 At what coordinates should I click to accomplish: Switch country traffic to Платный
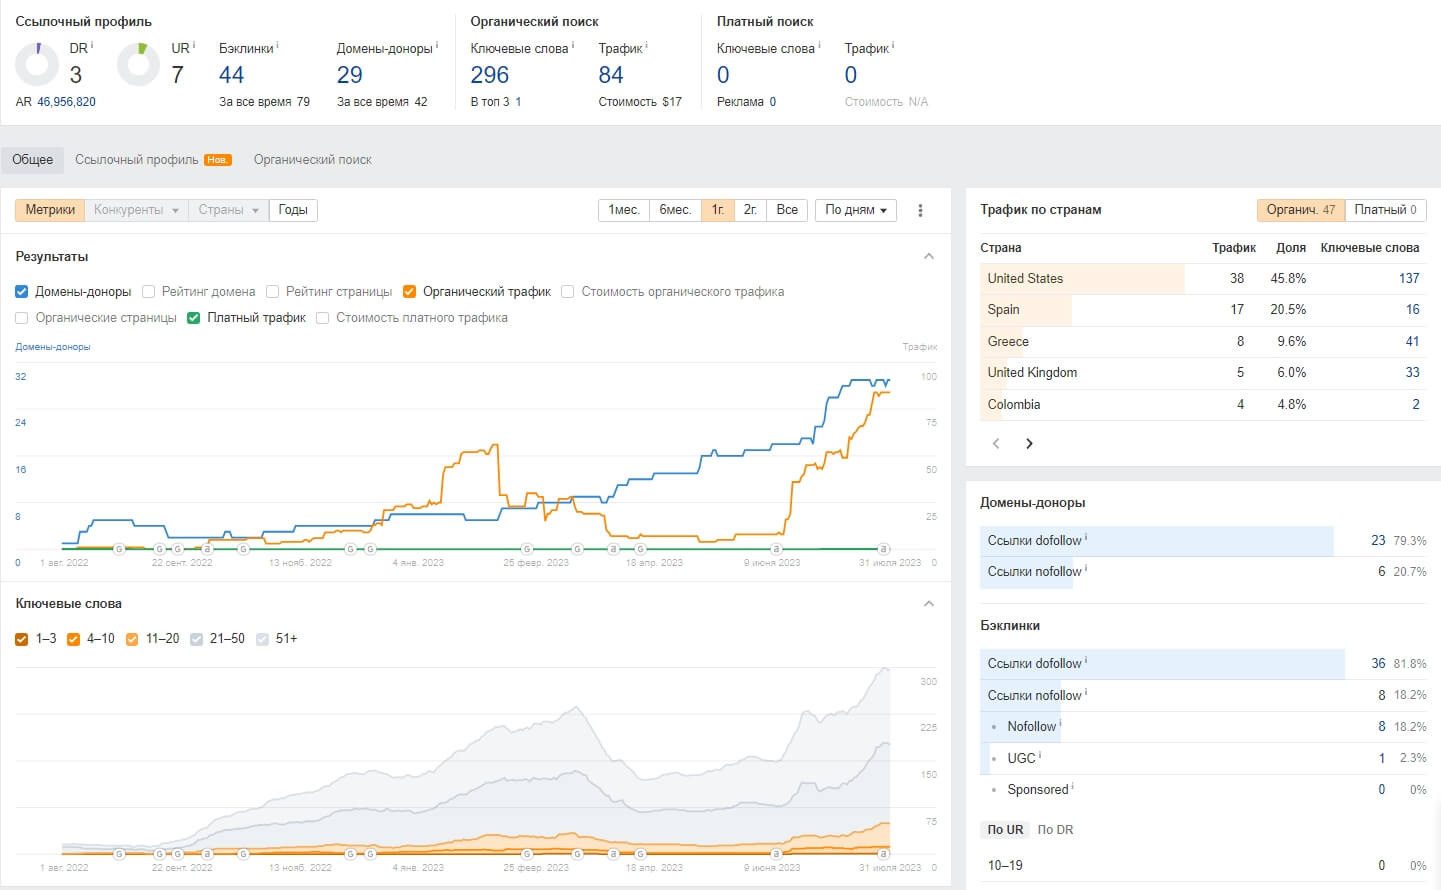[1385, 210]
